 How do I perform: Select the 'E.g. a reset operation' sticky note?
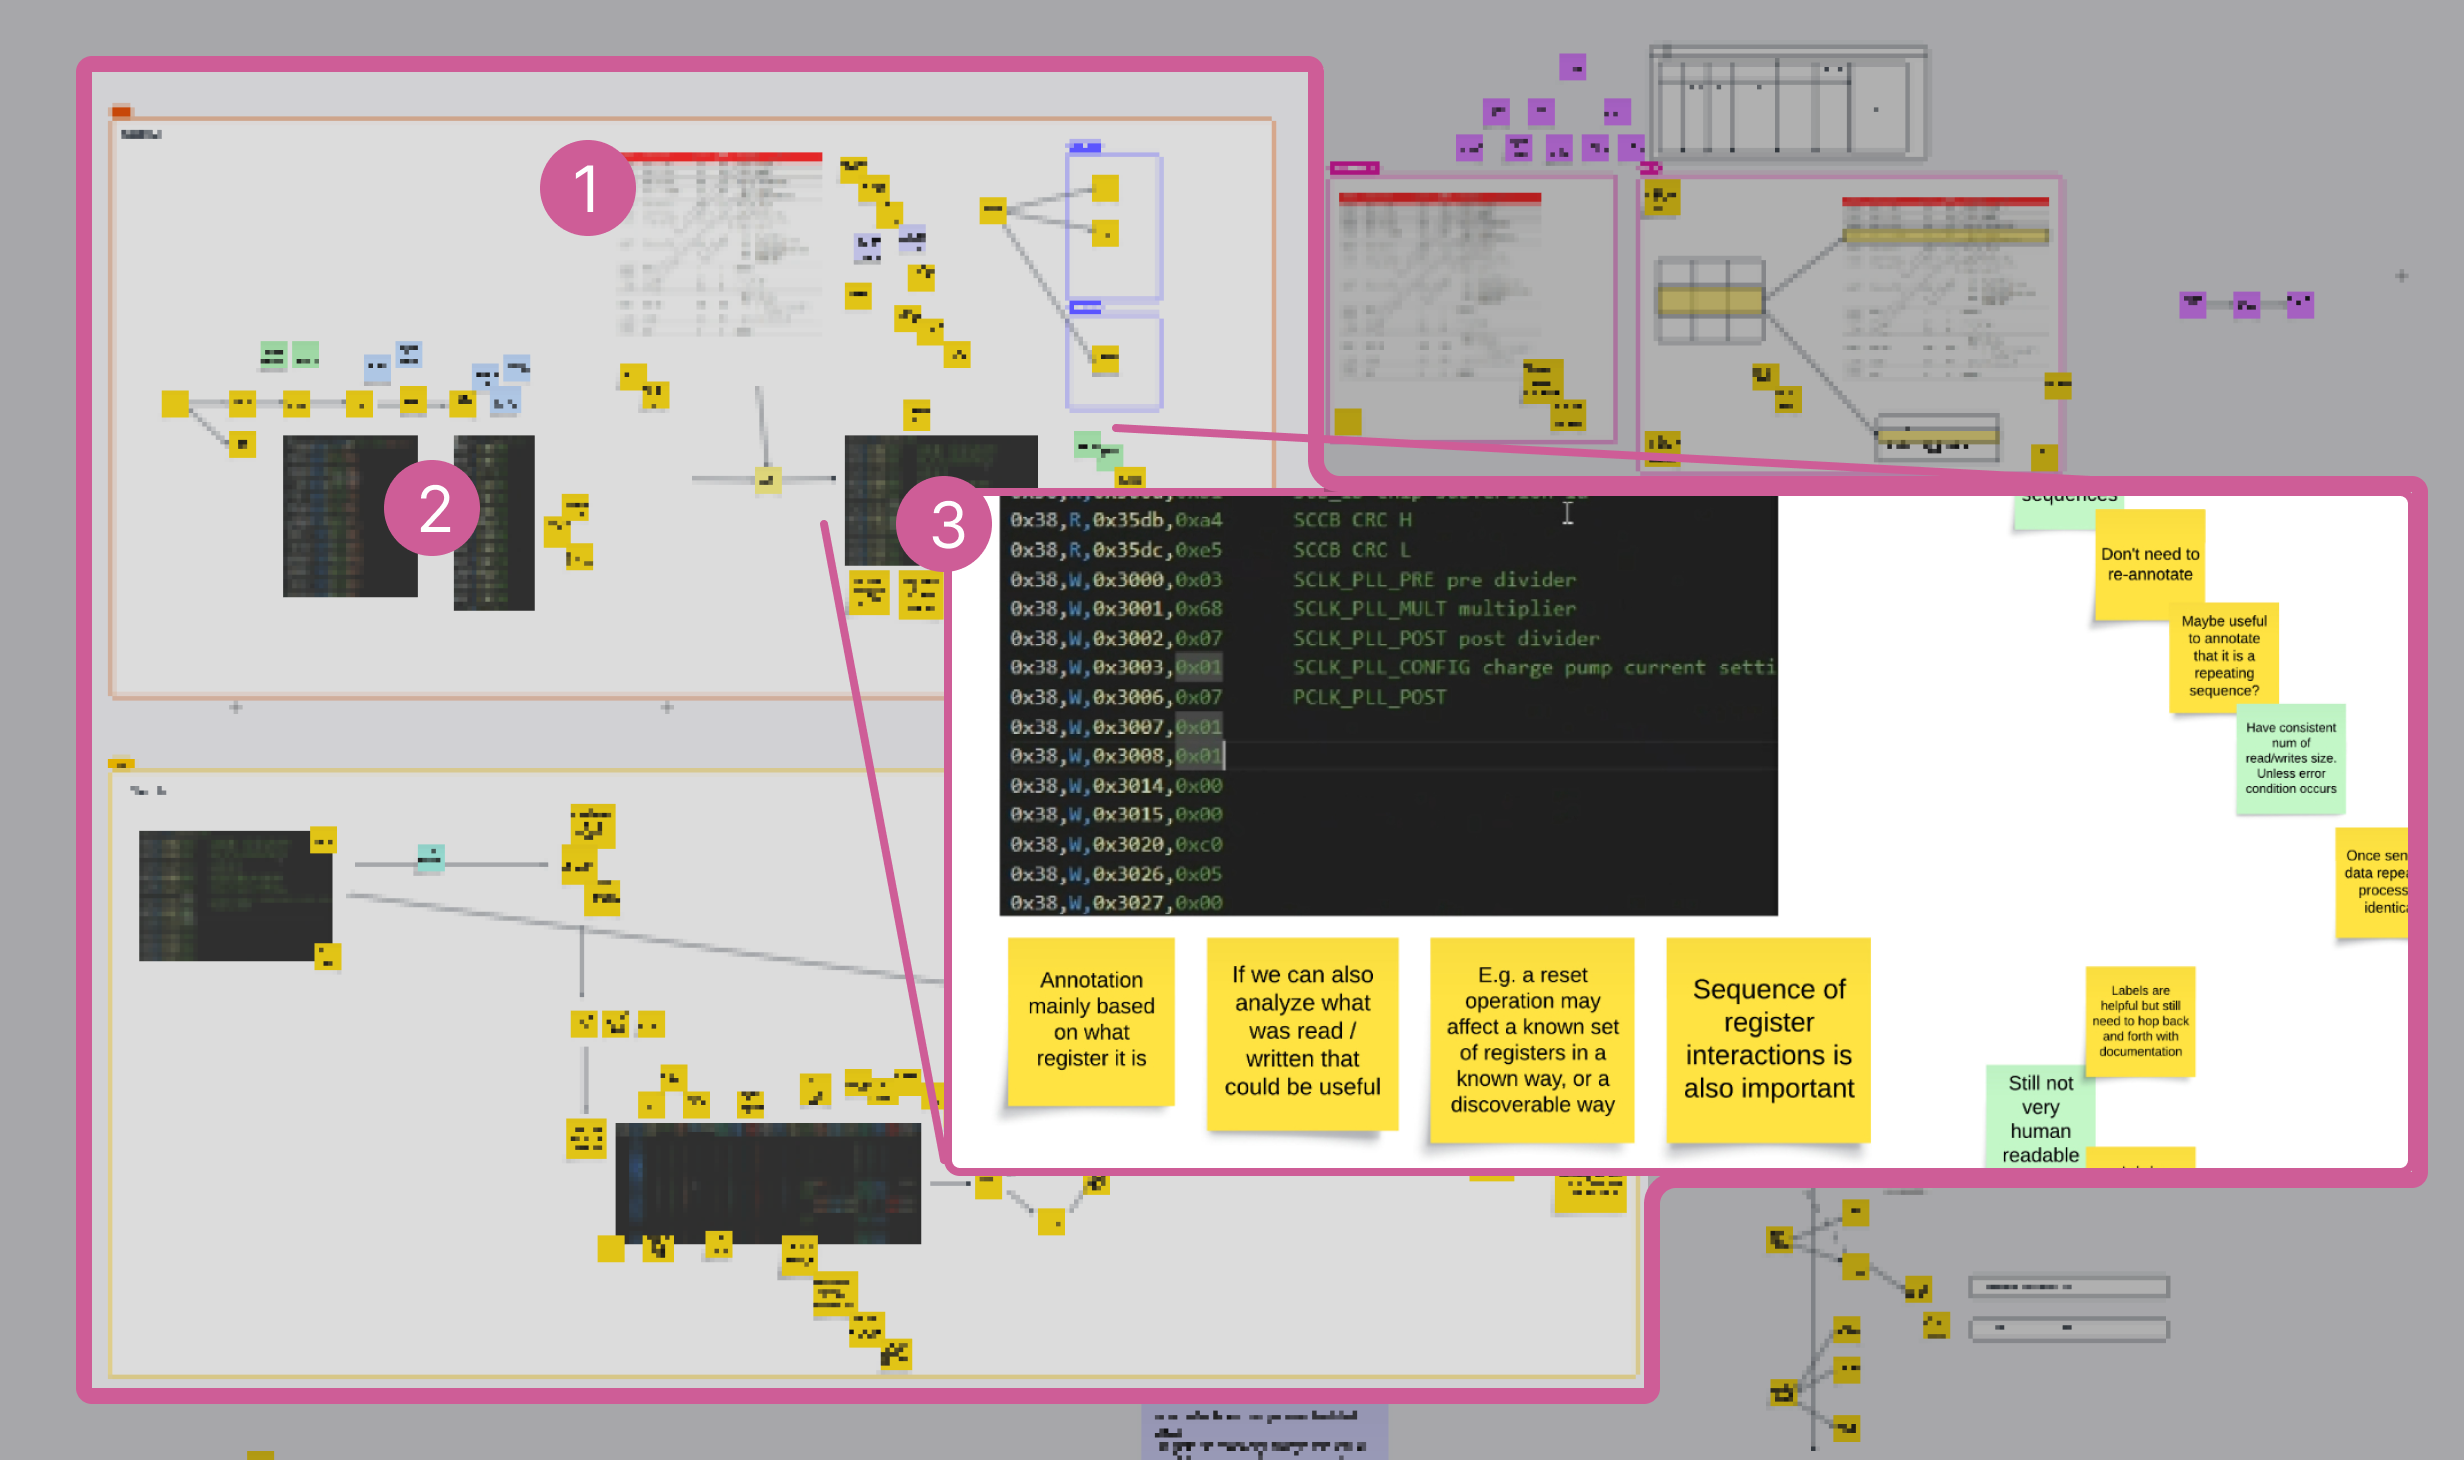(1532, 1039)
